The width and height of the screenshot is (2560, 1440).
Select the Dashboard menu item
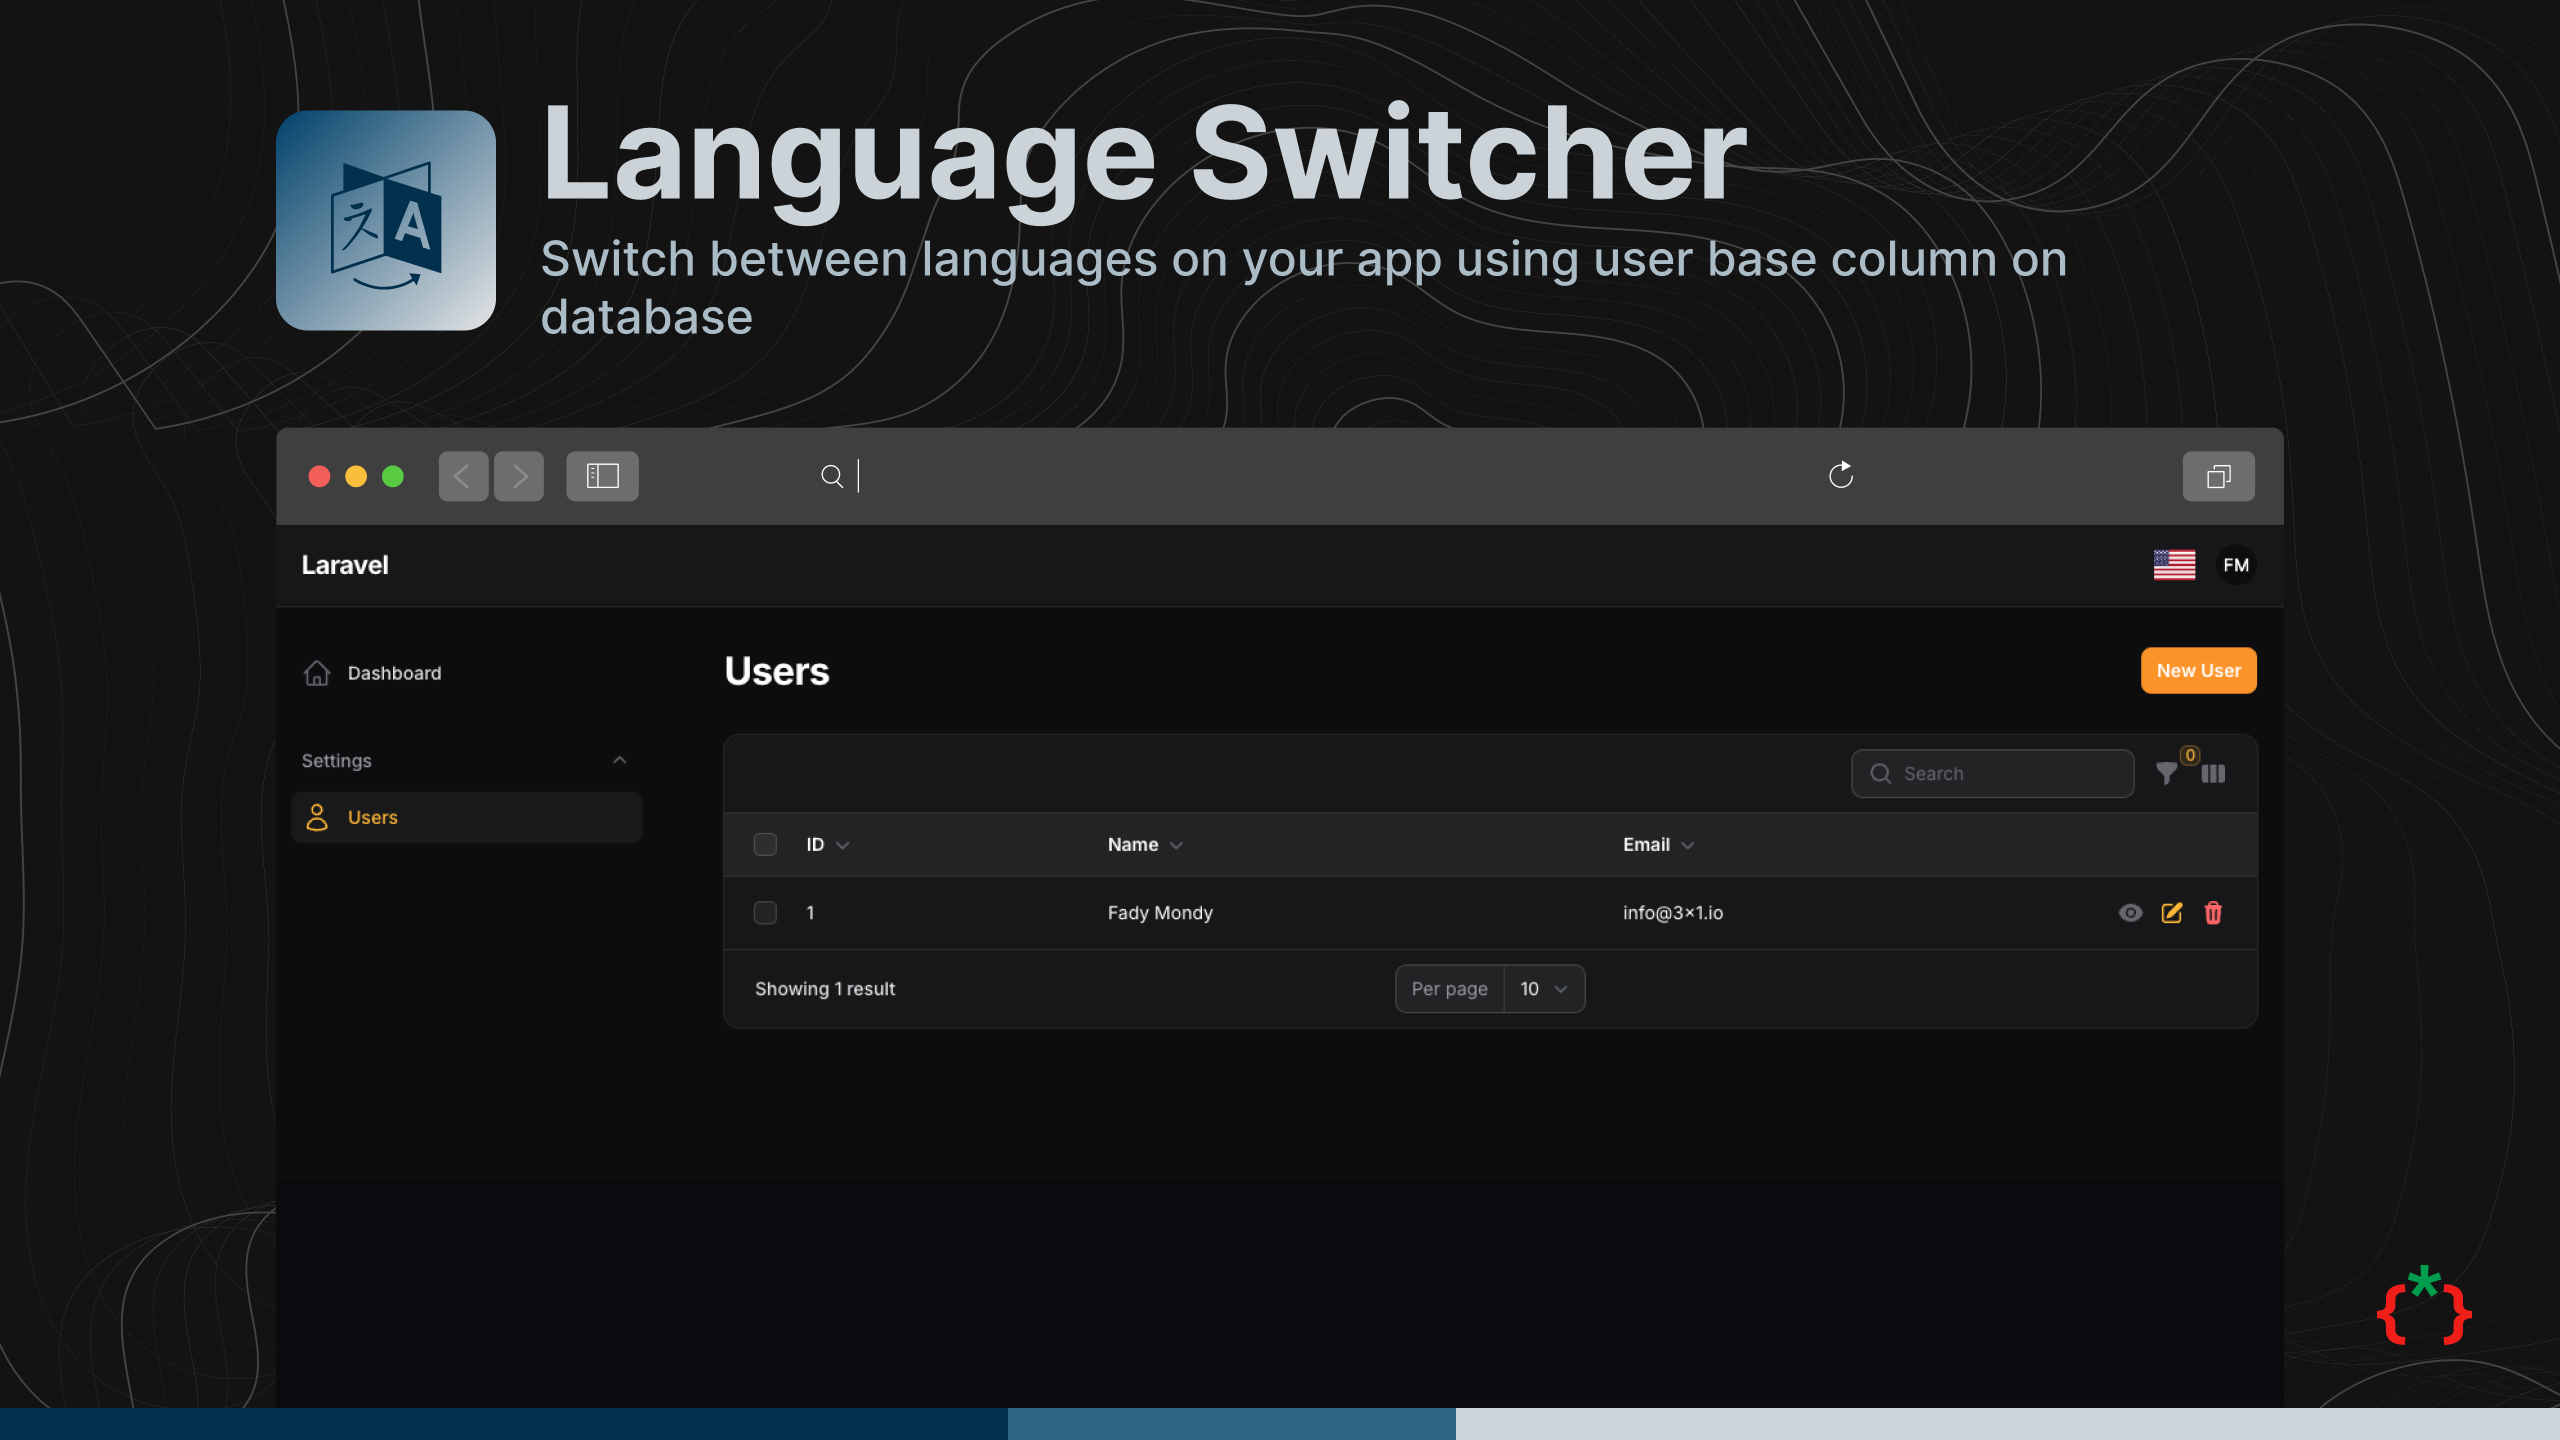pos(394,672)
